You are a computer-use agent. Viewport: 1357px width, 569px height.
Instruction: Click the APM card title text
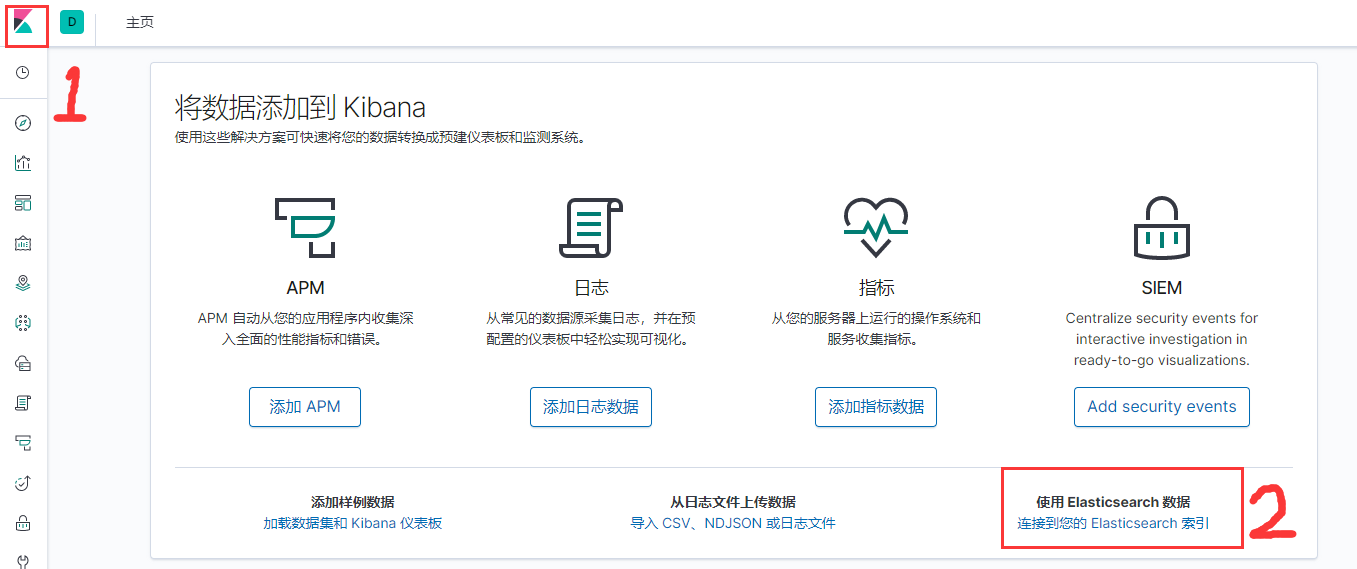click(x=305, y=288)
